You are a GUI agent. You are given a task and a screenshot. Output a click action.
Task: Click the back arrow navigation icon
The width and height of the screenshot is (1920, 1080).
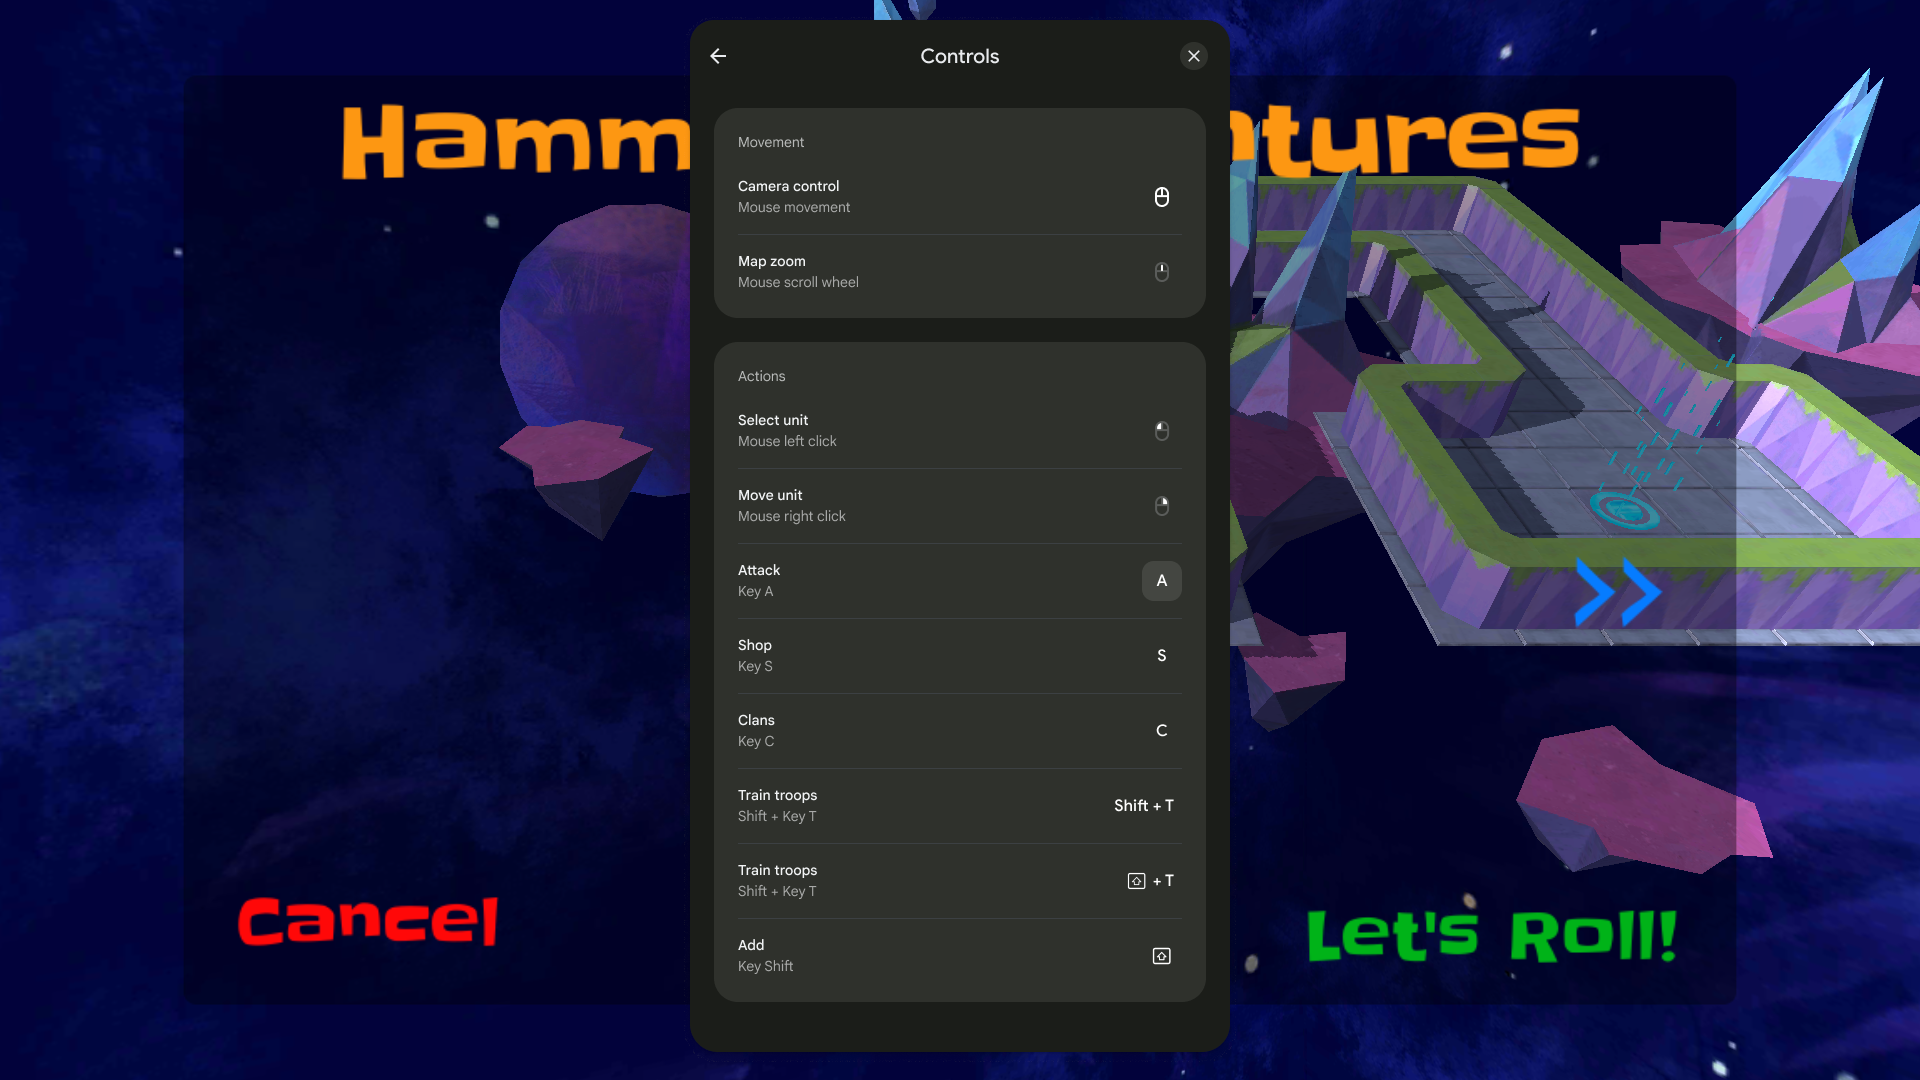(x=719, y=55)
